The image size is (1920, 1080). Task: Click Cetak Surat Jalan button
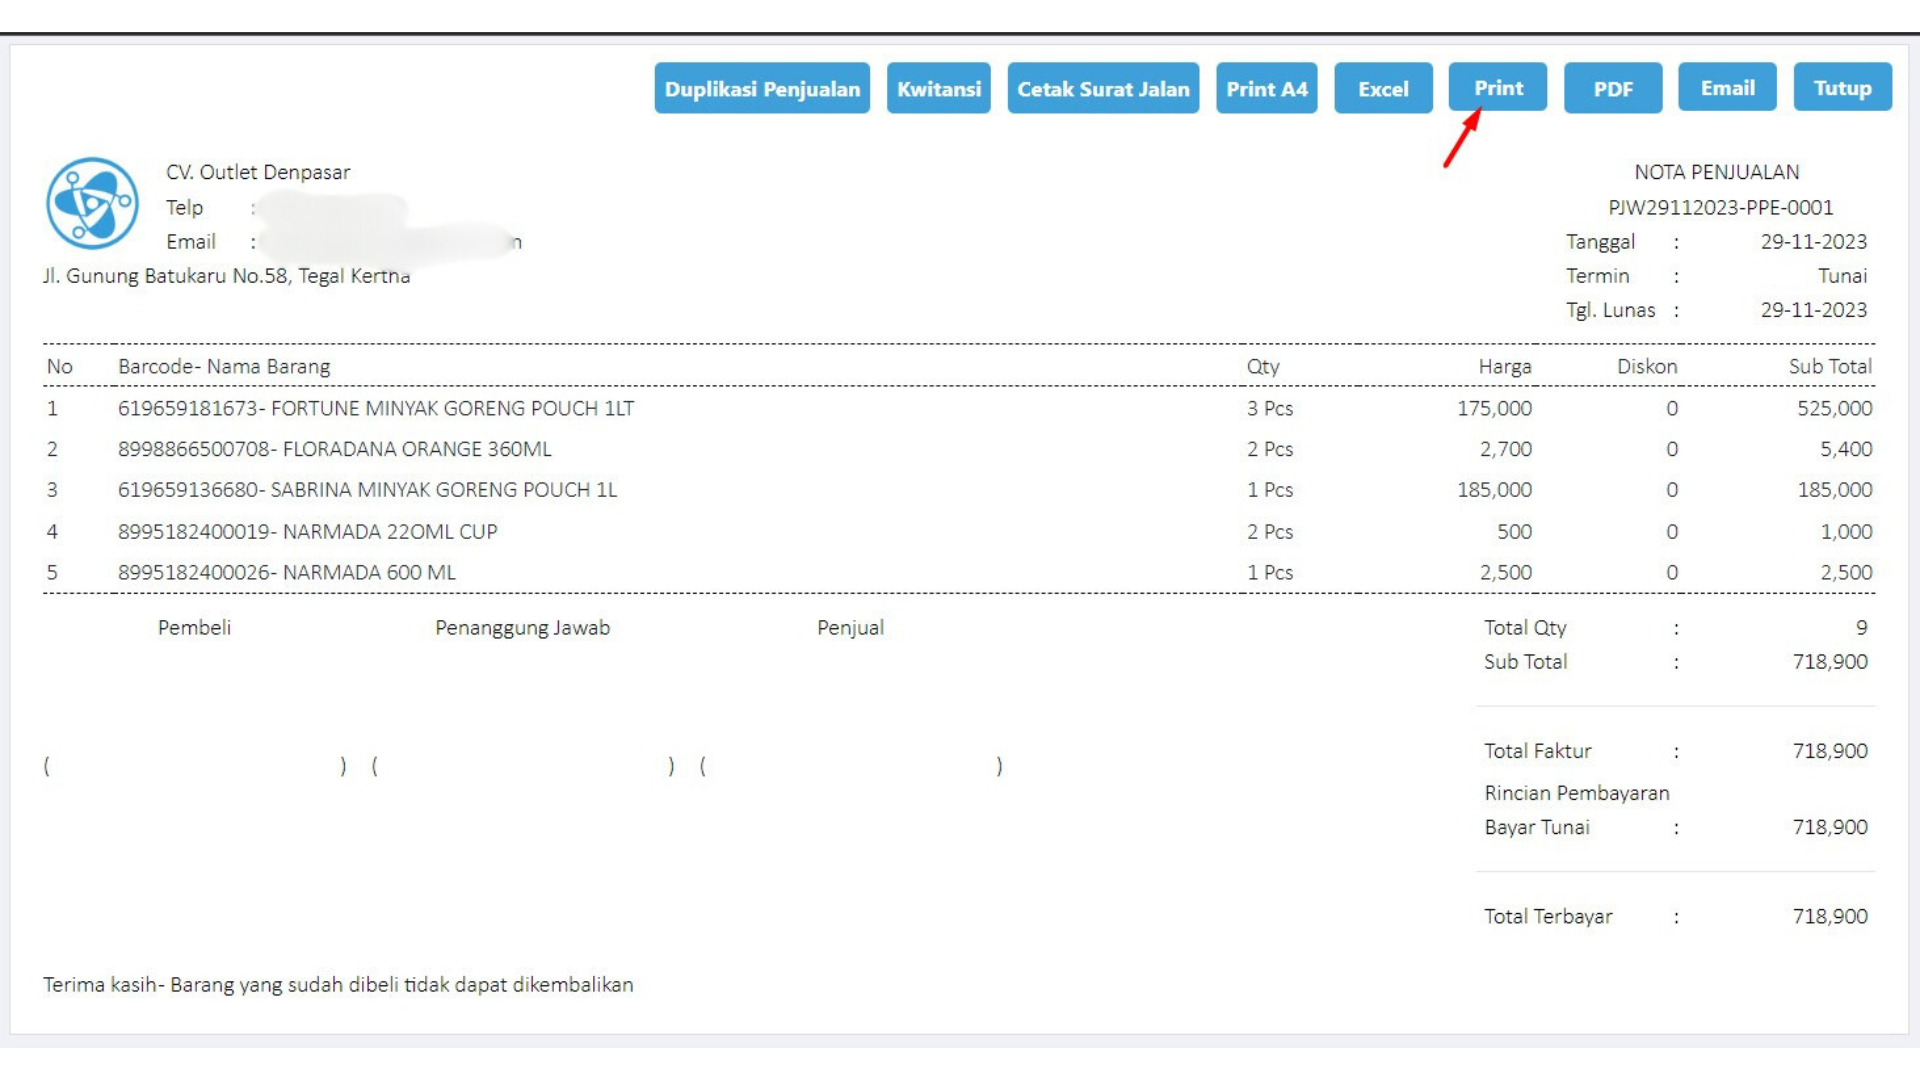tap(1103, 88)
